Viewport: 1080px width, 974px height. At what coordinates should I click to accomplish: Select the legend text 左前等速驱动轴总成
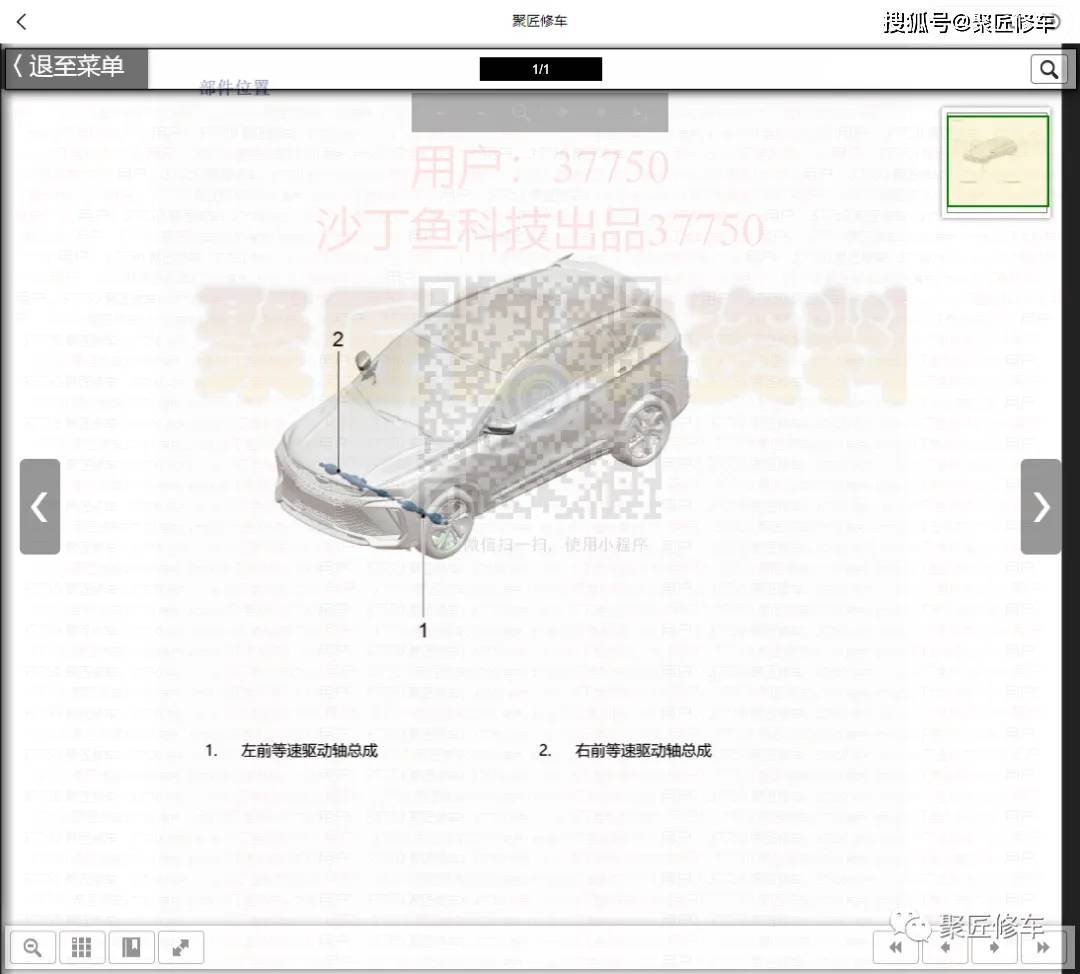[x=309, y=750]
